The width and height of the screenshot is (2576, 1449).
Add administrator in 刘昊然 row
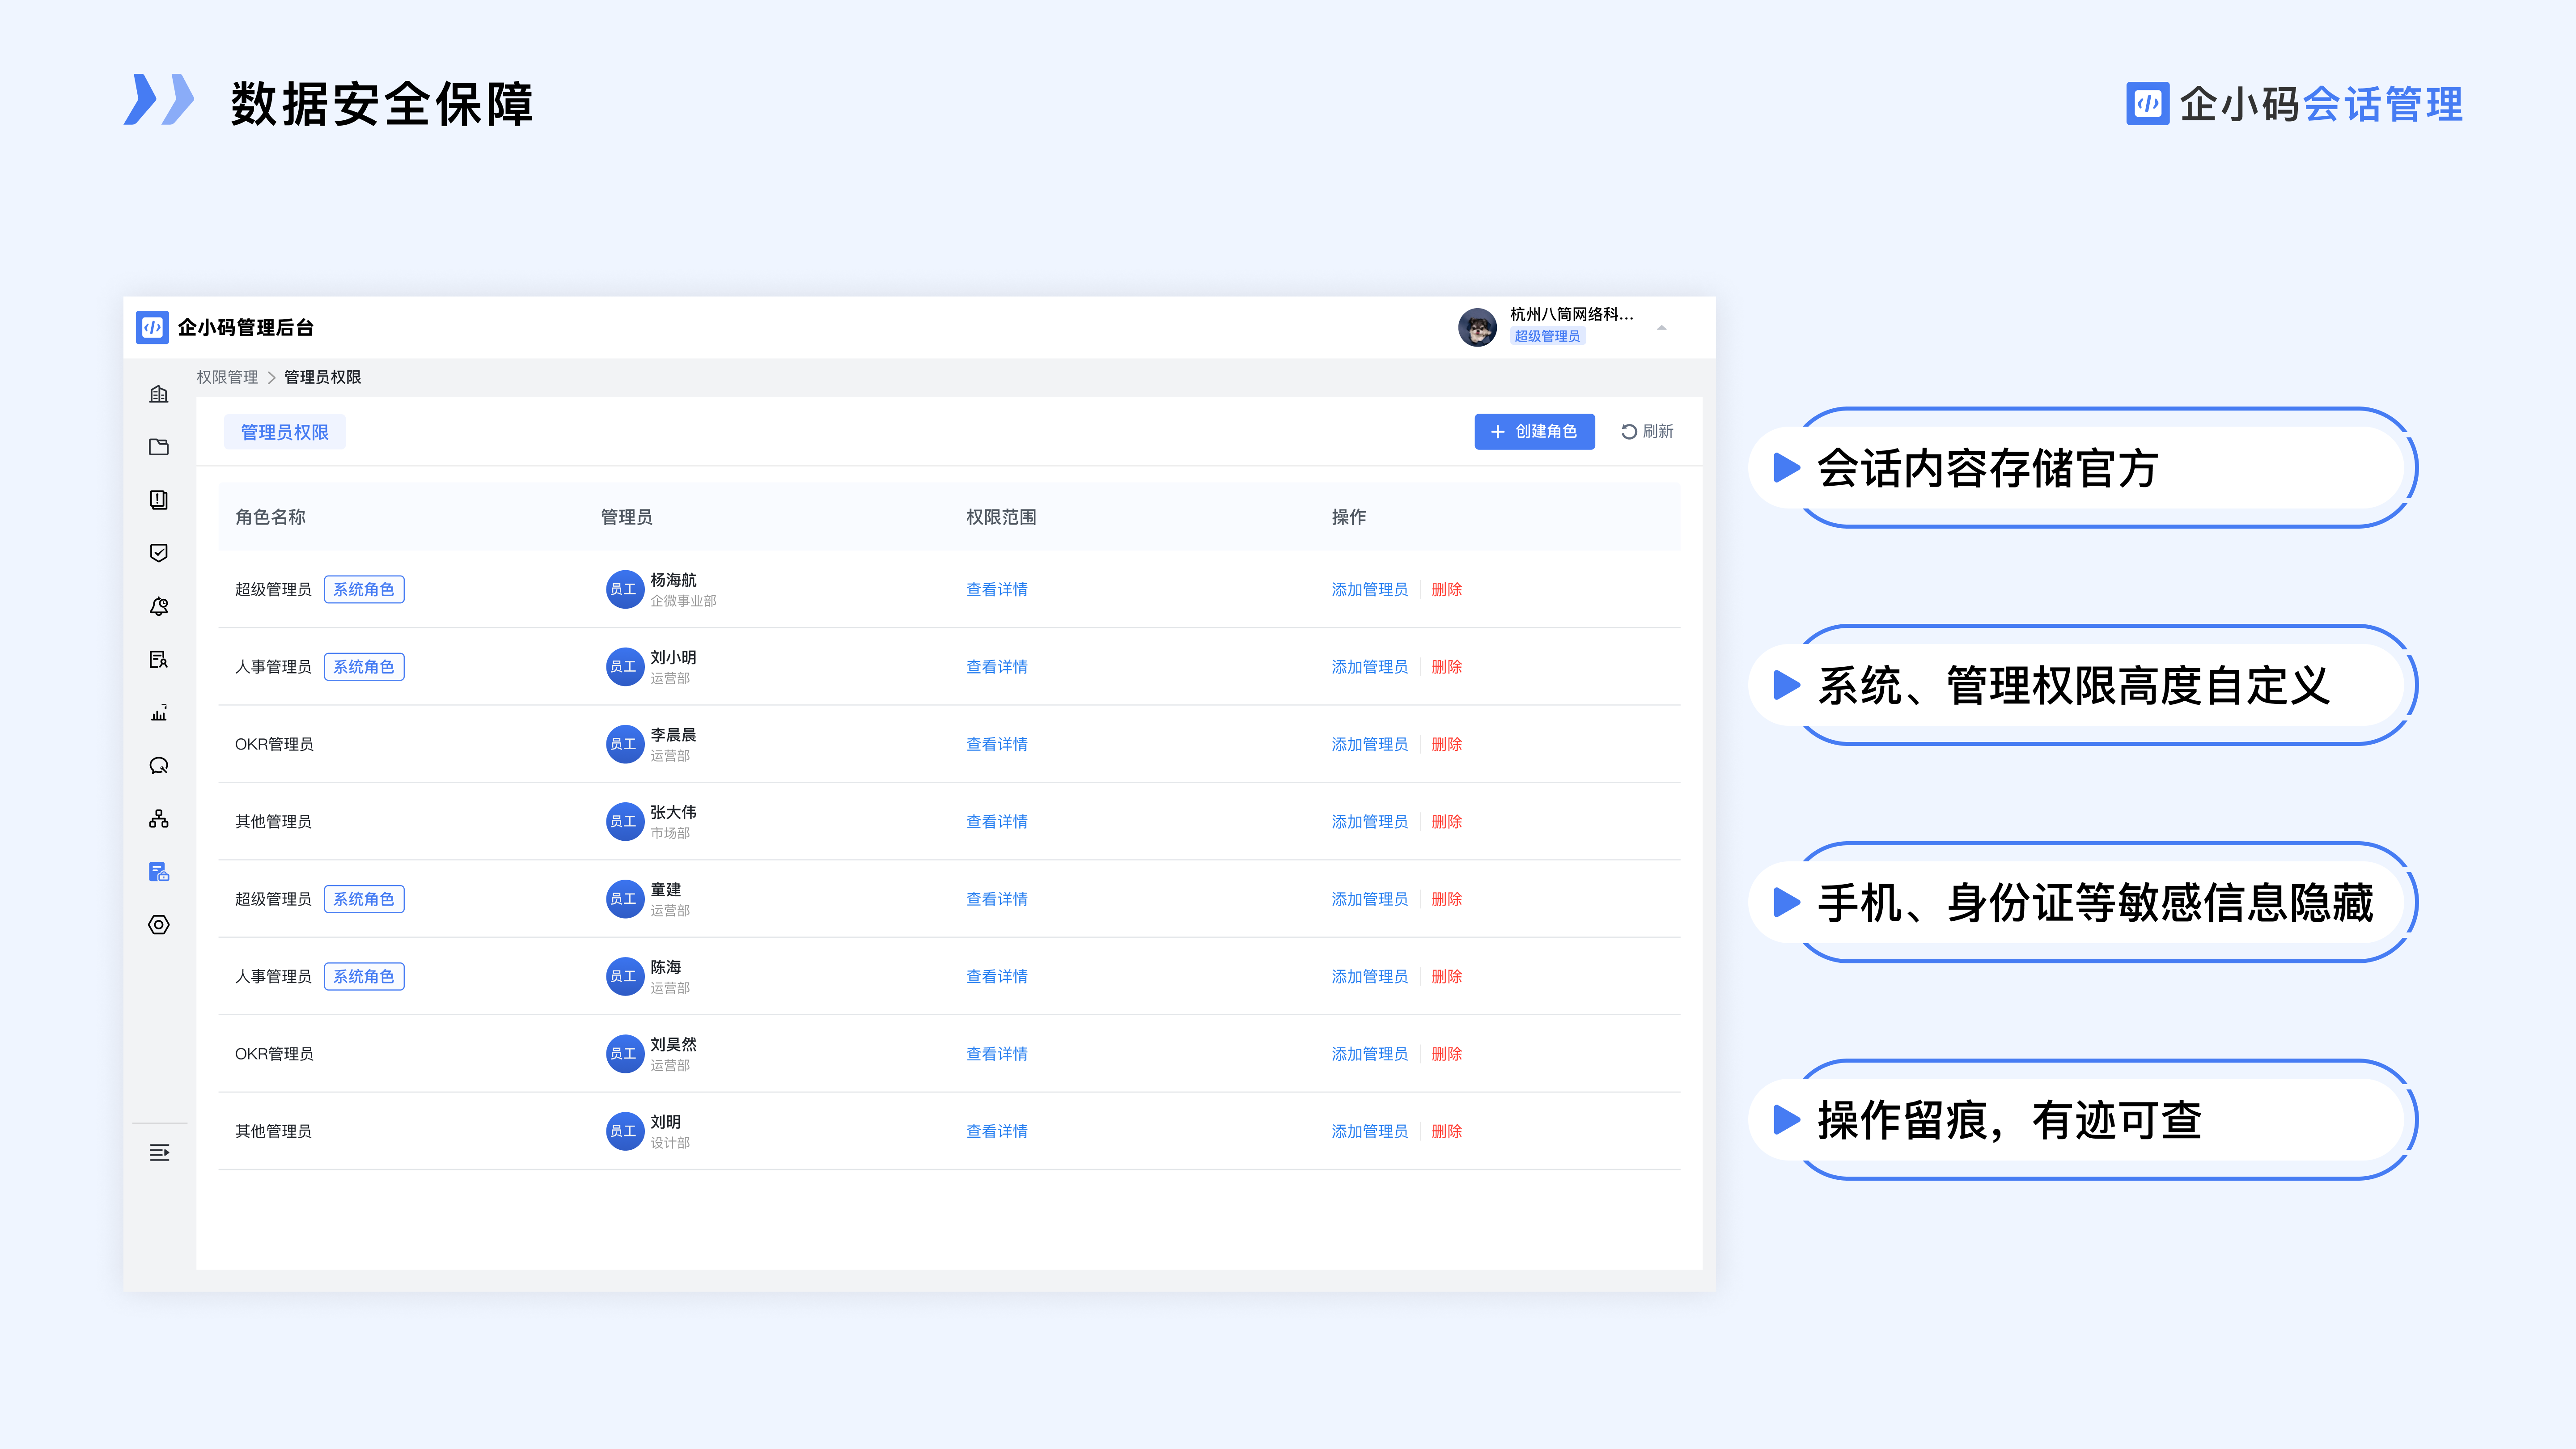[1369, 1054]
